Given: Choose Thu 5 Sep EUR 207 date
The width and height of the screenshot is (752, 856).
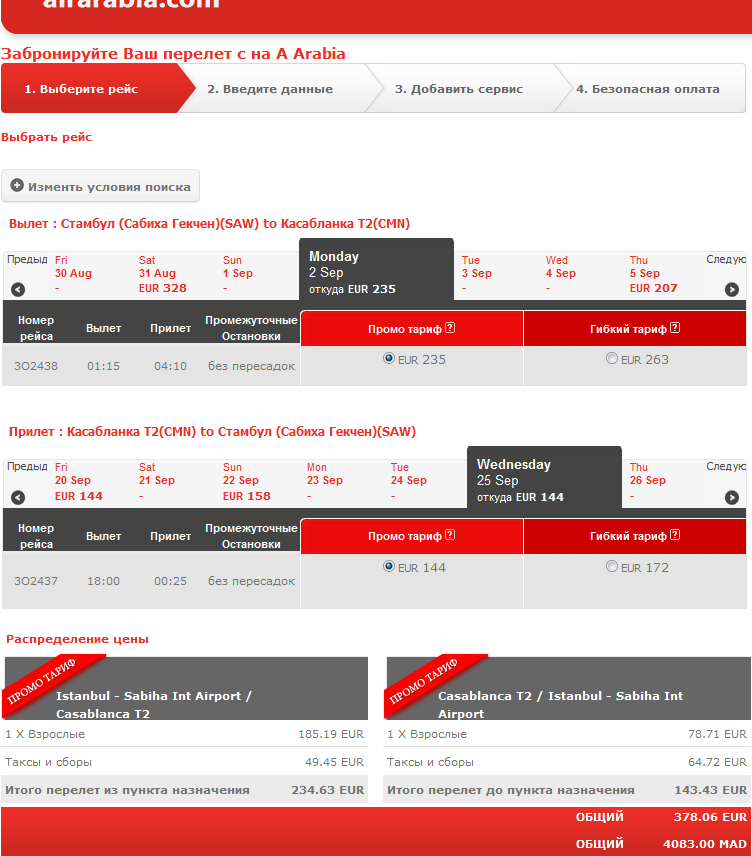Looking at the screenshot, I should click(654, 274).
